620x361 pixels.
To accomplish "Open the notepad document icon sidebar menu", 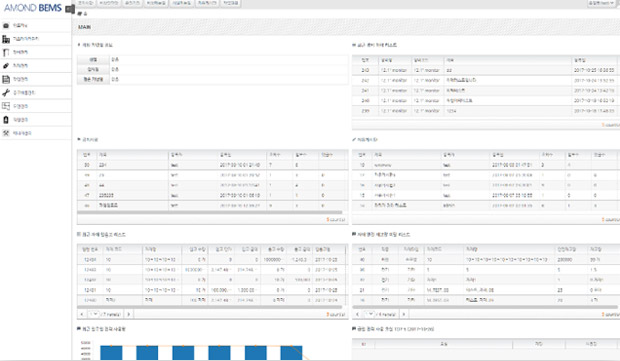I will (x=6, y=79).
